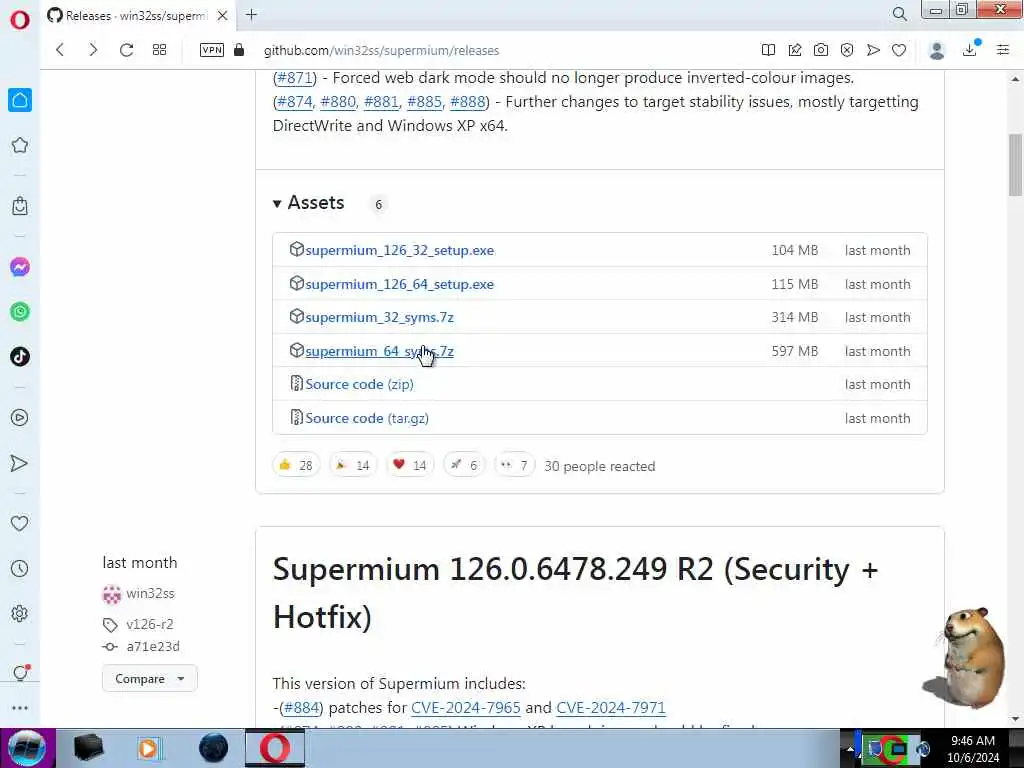Open the CVE-2024-7965 link
This screenshot has width=1024, height=768.
[x=466, y=707]
